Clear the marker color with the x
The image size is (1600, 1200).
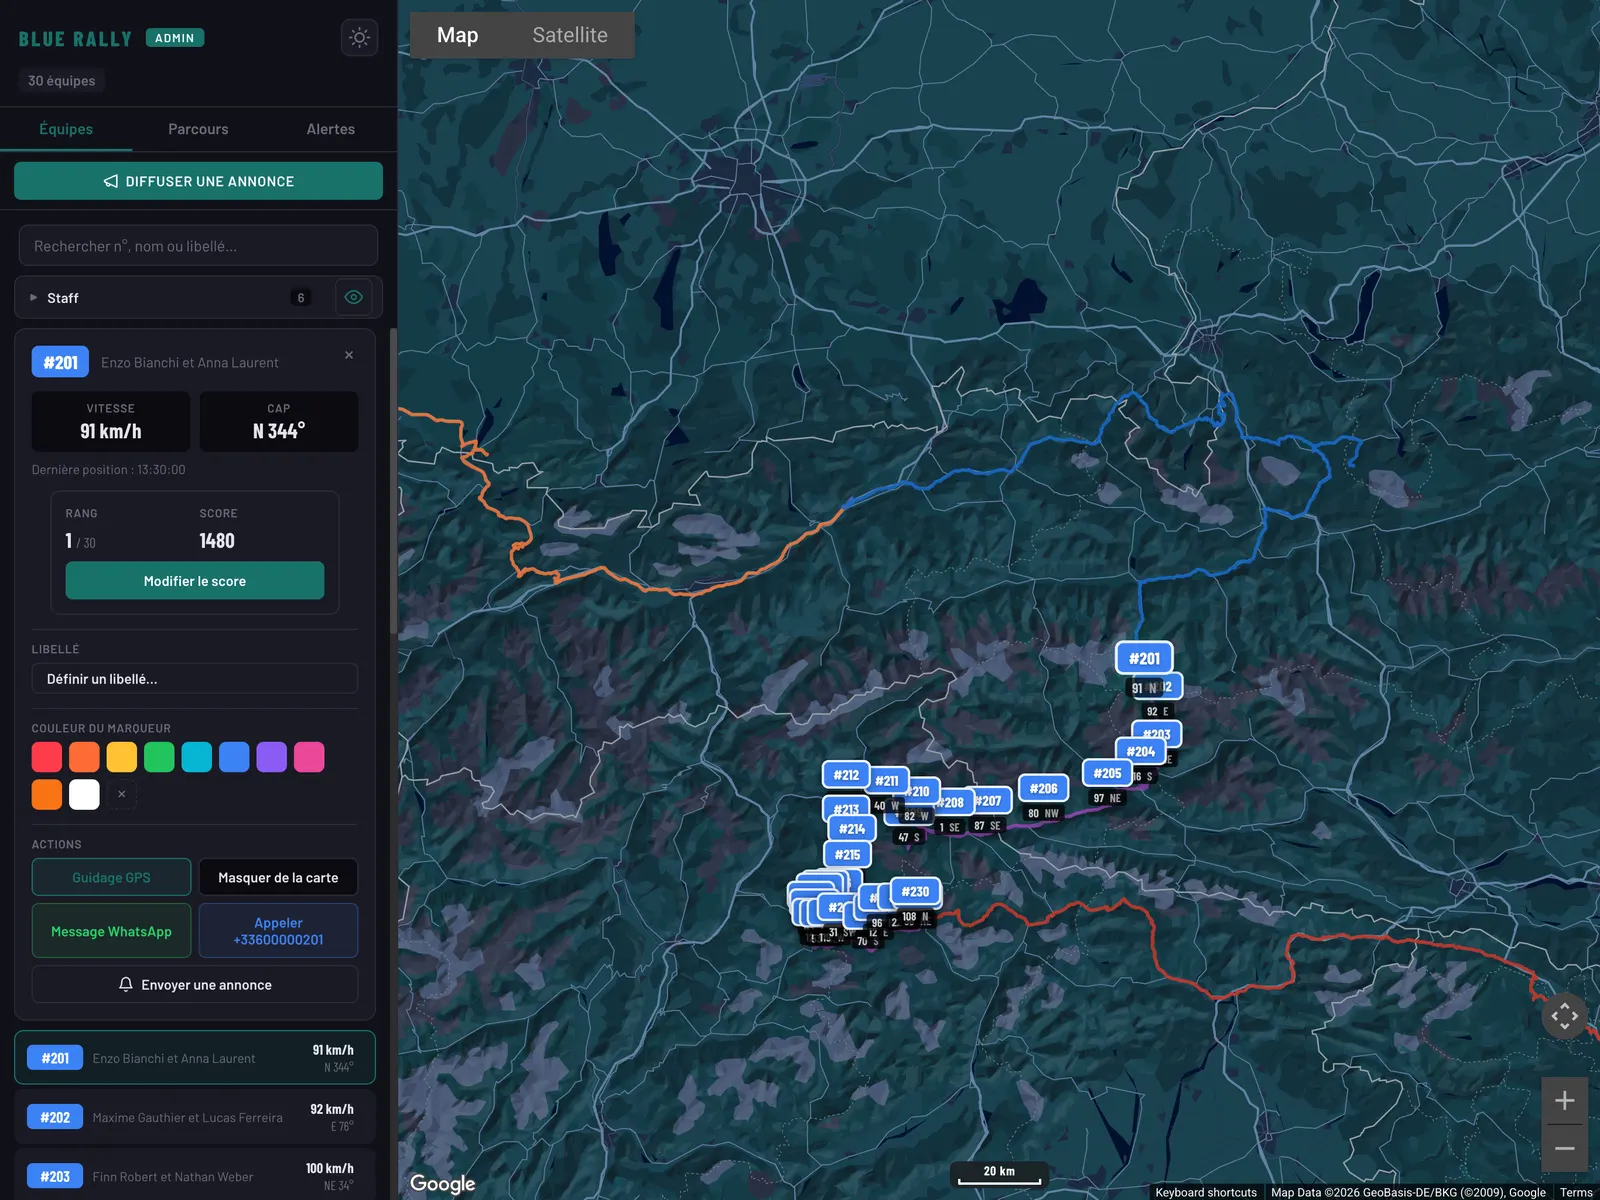(x=122, y=794)
